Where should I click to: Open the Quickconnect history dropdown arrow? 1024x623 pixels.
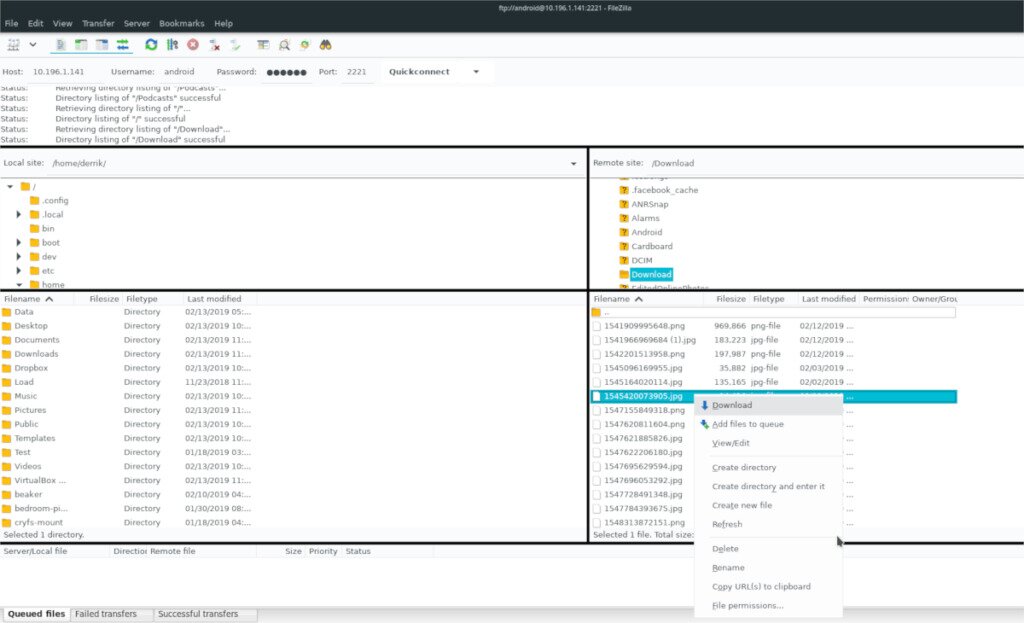point(476,72)
